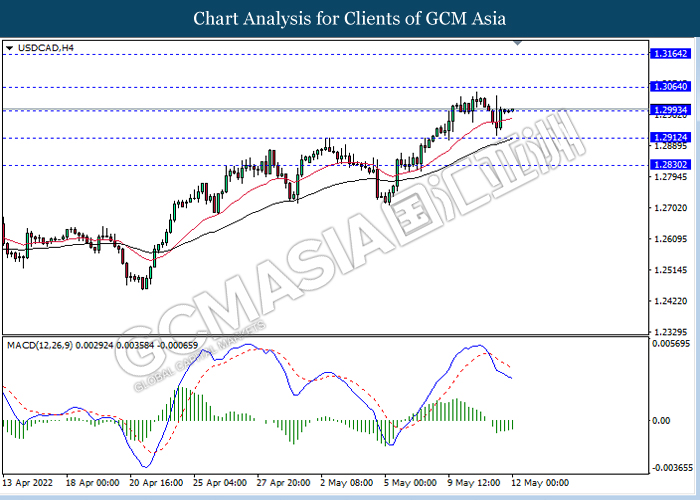Screen dimensions: 700x500
Task: Click the 1.27945 price axis value
Action: (671, 177)
